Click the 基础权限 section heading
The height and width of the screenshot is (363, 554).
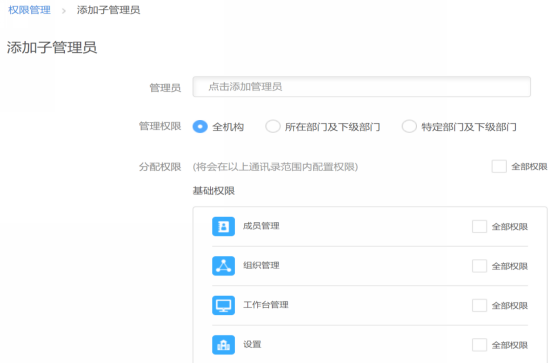point(214,191)
